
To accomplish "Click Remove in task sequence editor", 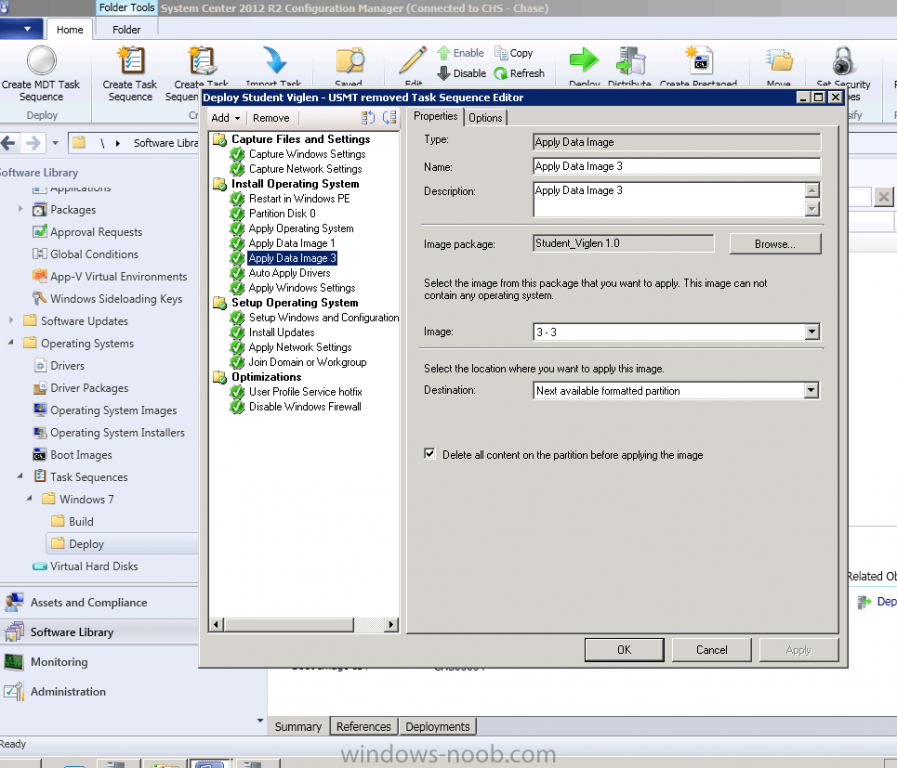I will tap(271, 118).
